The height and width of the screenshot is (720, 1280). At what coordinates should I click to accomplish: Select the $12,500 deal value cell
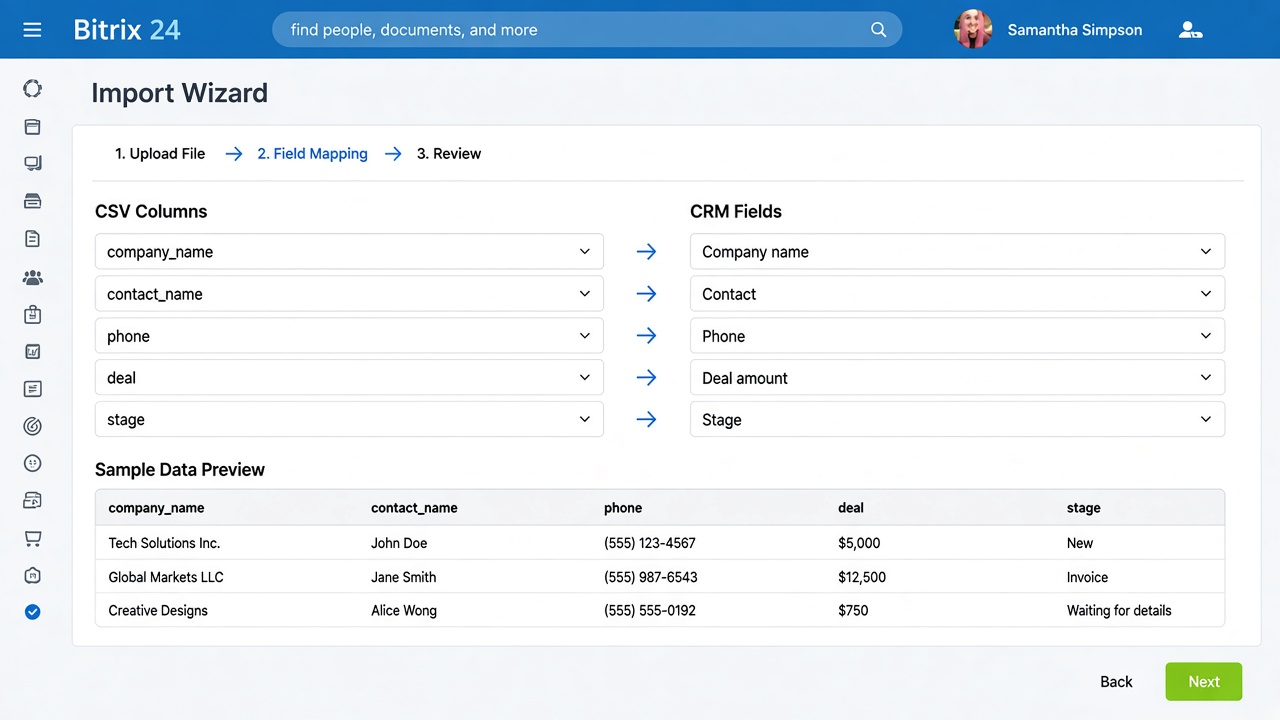[862, 577]
